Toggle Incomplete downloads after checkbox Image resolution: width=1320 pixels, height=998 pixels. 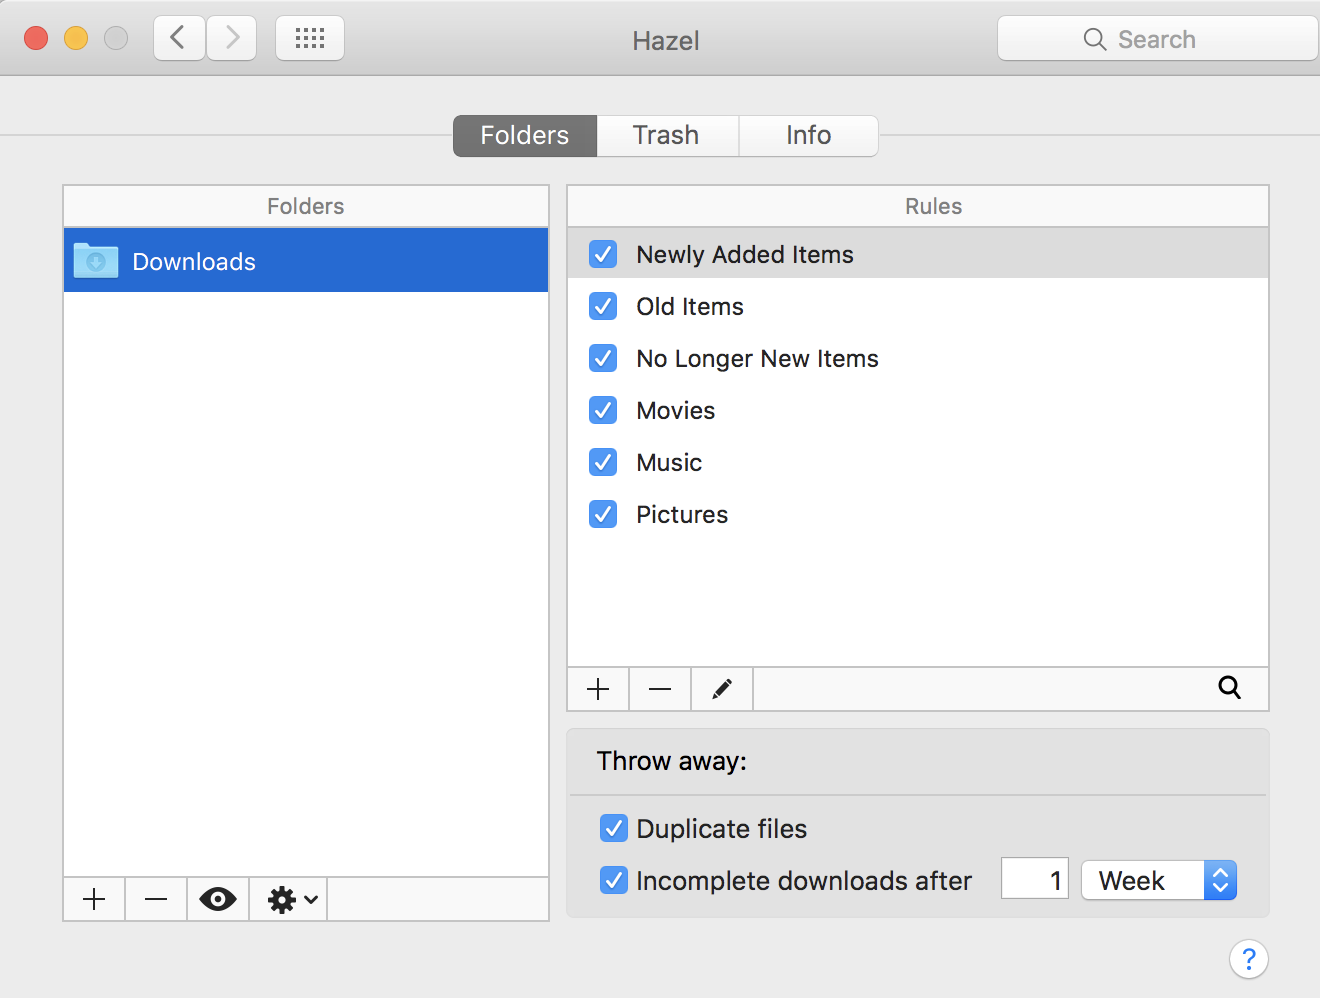point(613,880)
